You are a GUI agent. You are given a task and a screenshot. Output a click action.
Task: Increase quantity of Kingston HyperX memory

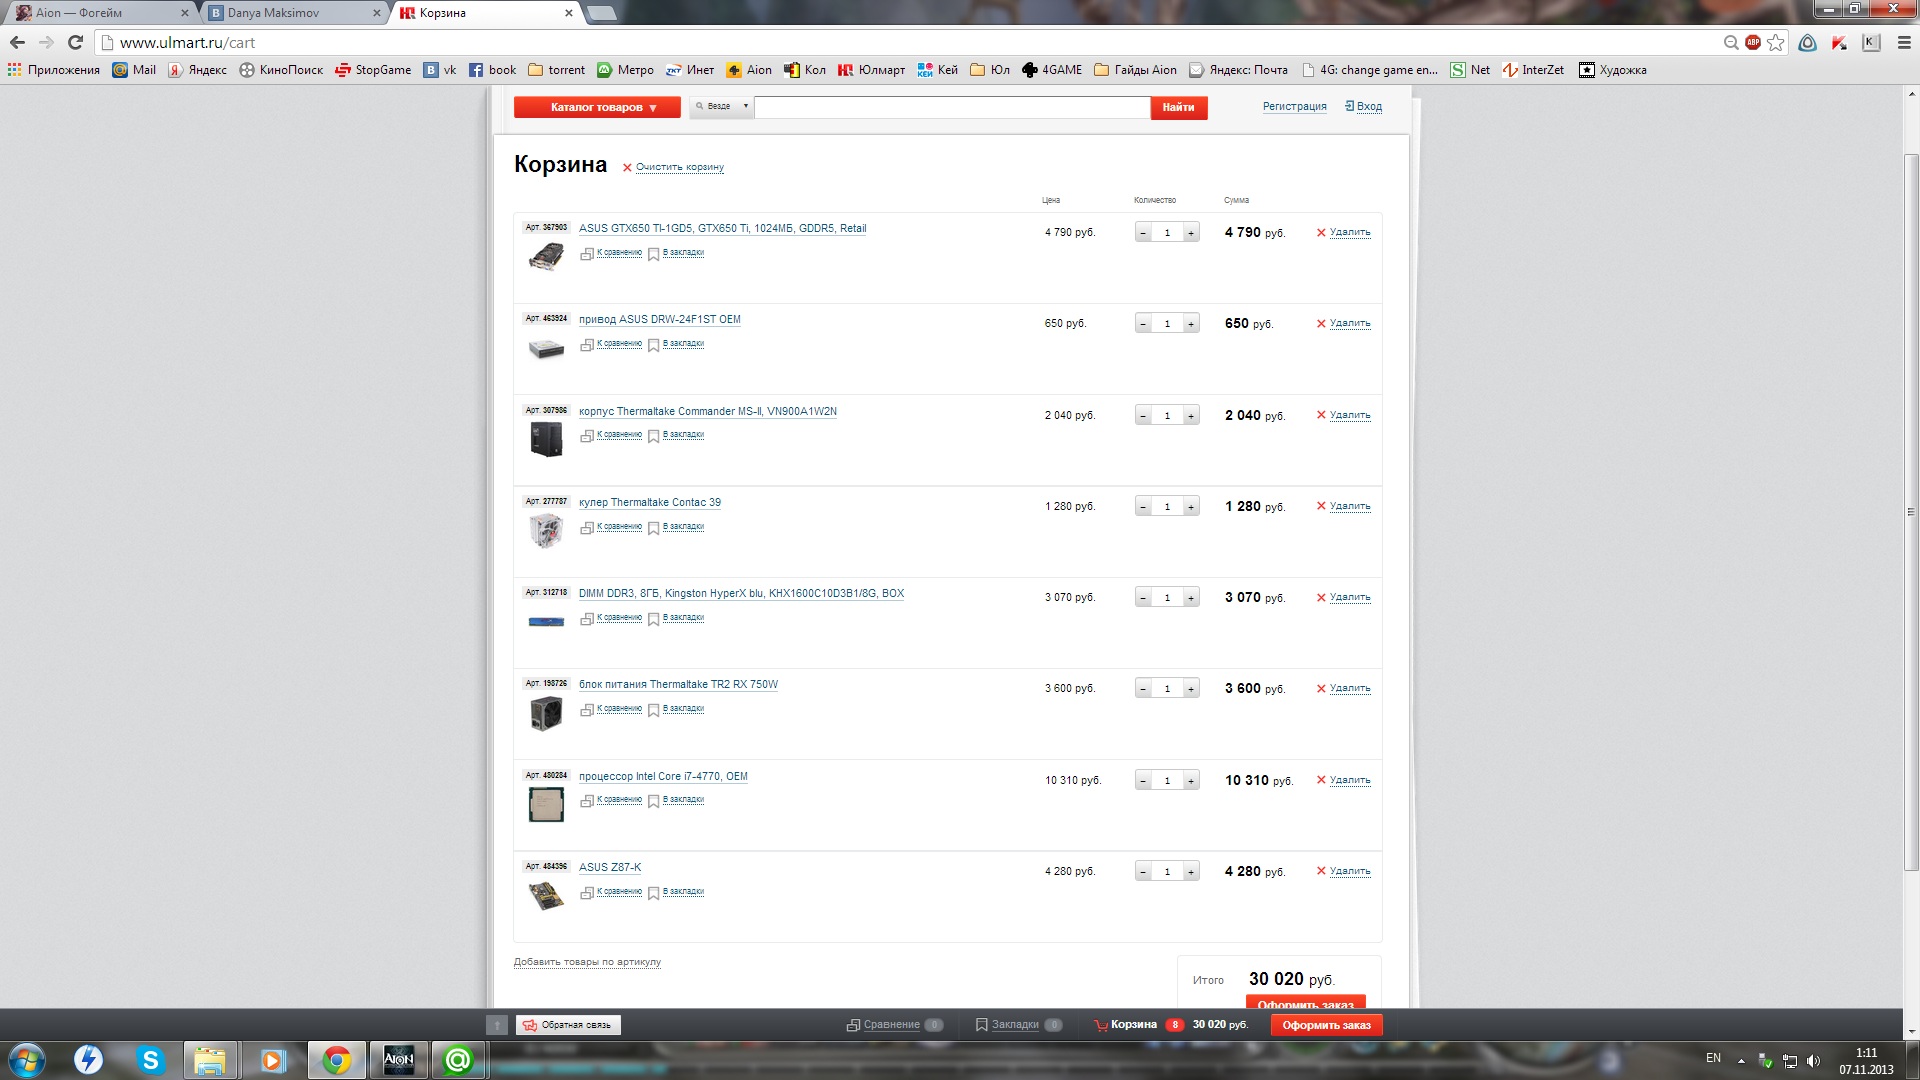click(1190, 598)
